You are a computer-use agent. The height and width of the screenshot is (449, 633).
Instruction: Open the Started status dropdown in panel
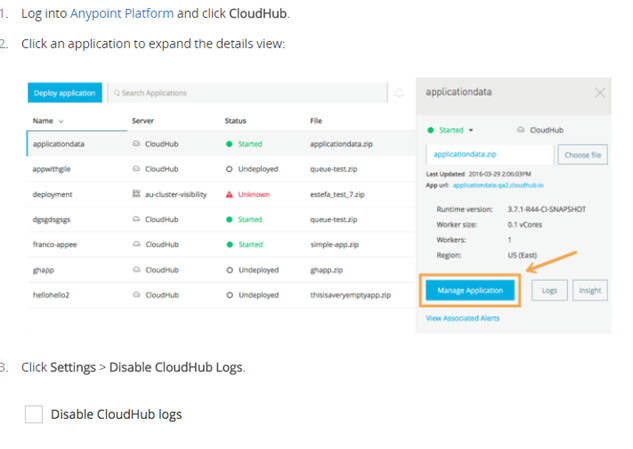(x=470, y=130)
